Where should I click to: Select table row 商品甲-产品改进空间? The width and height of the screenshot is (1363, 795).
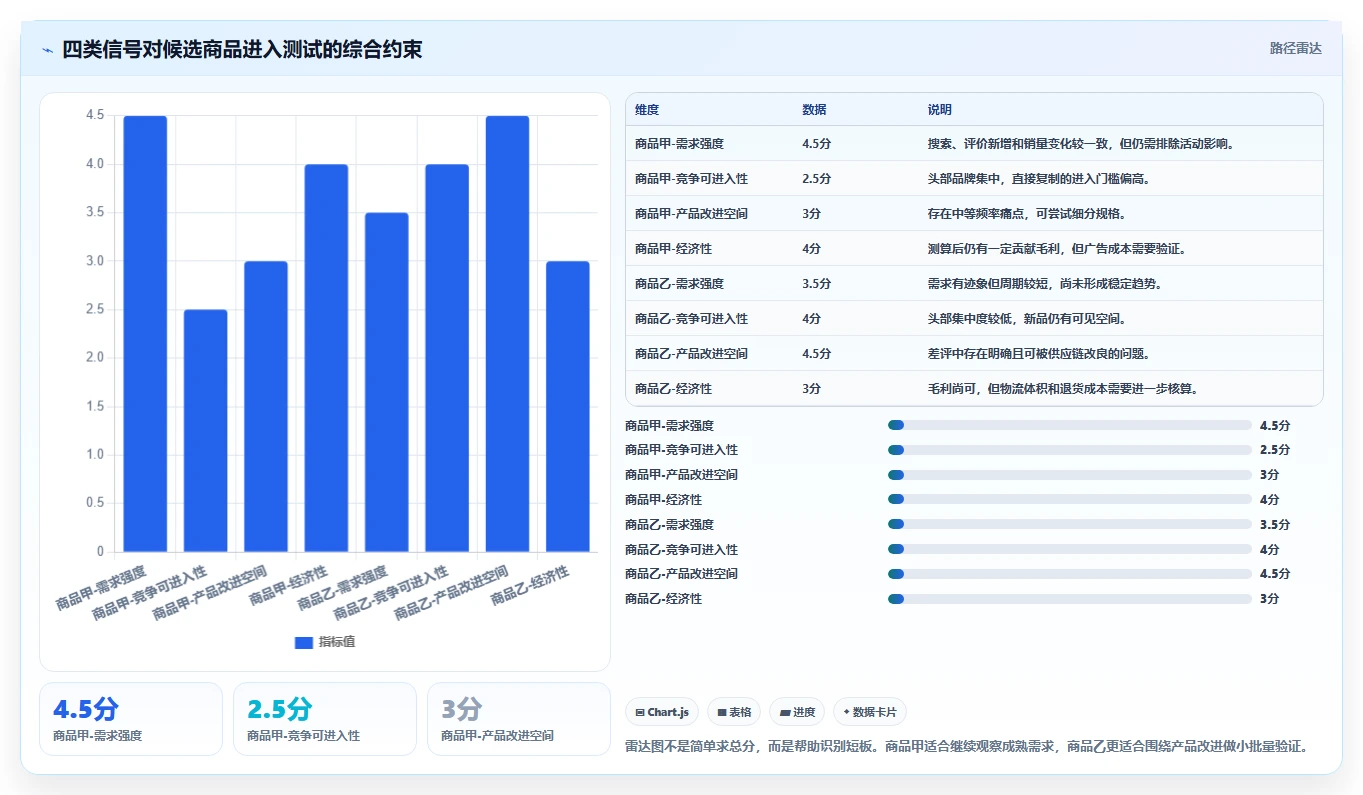(974, 214)
